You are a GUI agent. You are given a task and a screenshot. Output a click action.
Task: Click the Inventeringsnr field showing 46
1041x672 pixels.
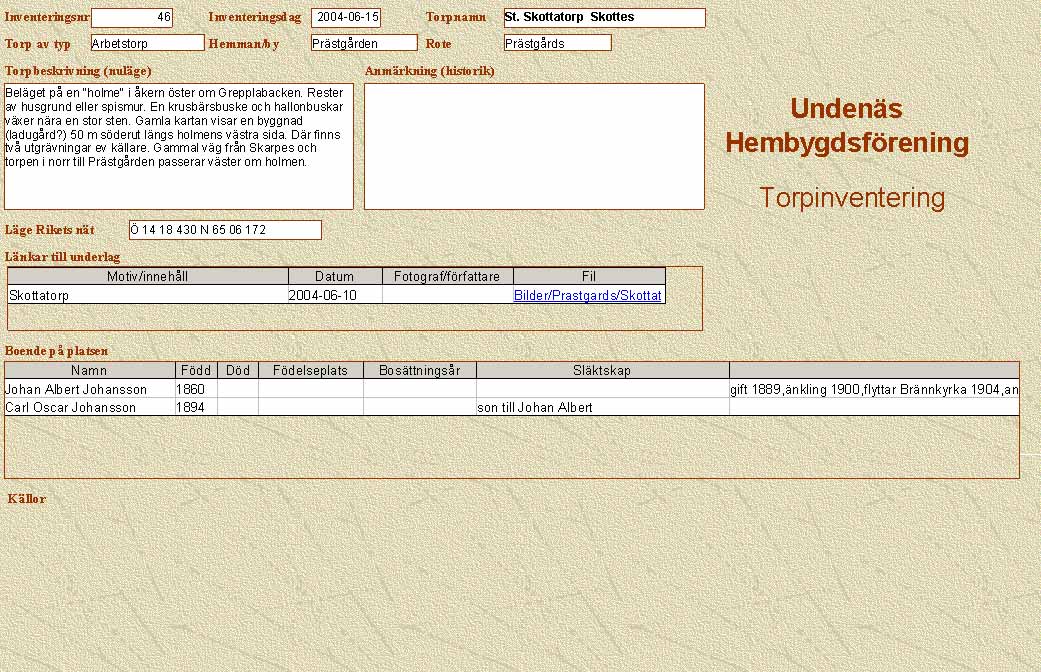(132, 18)
